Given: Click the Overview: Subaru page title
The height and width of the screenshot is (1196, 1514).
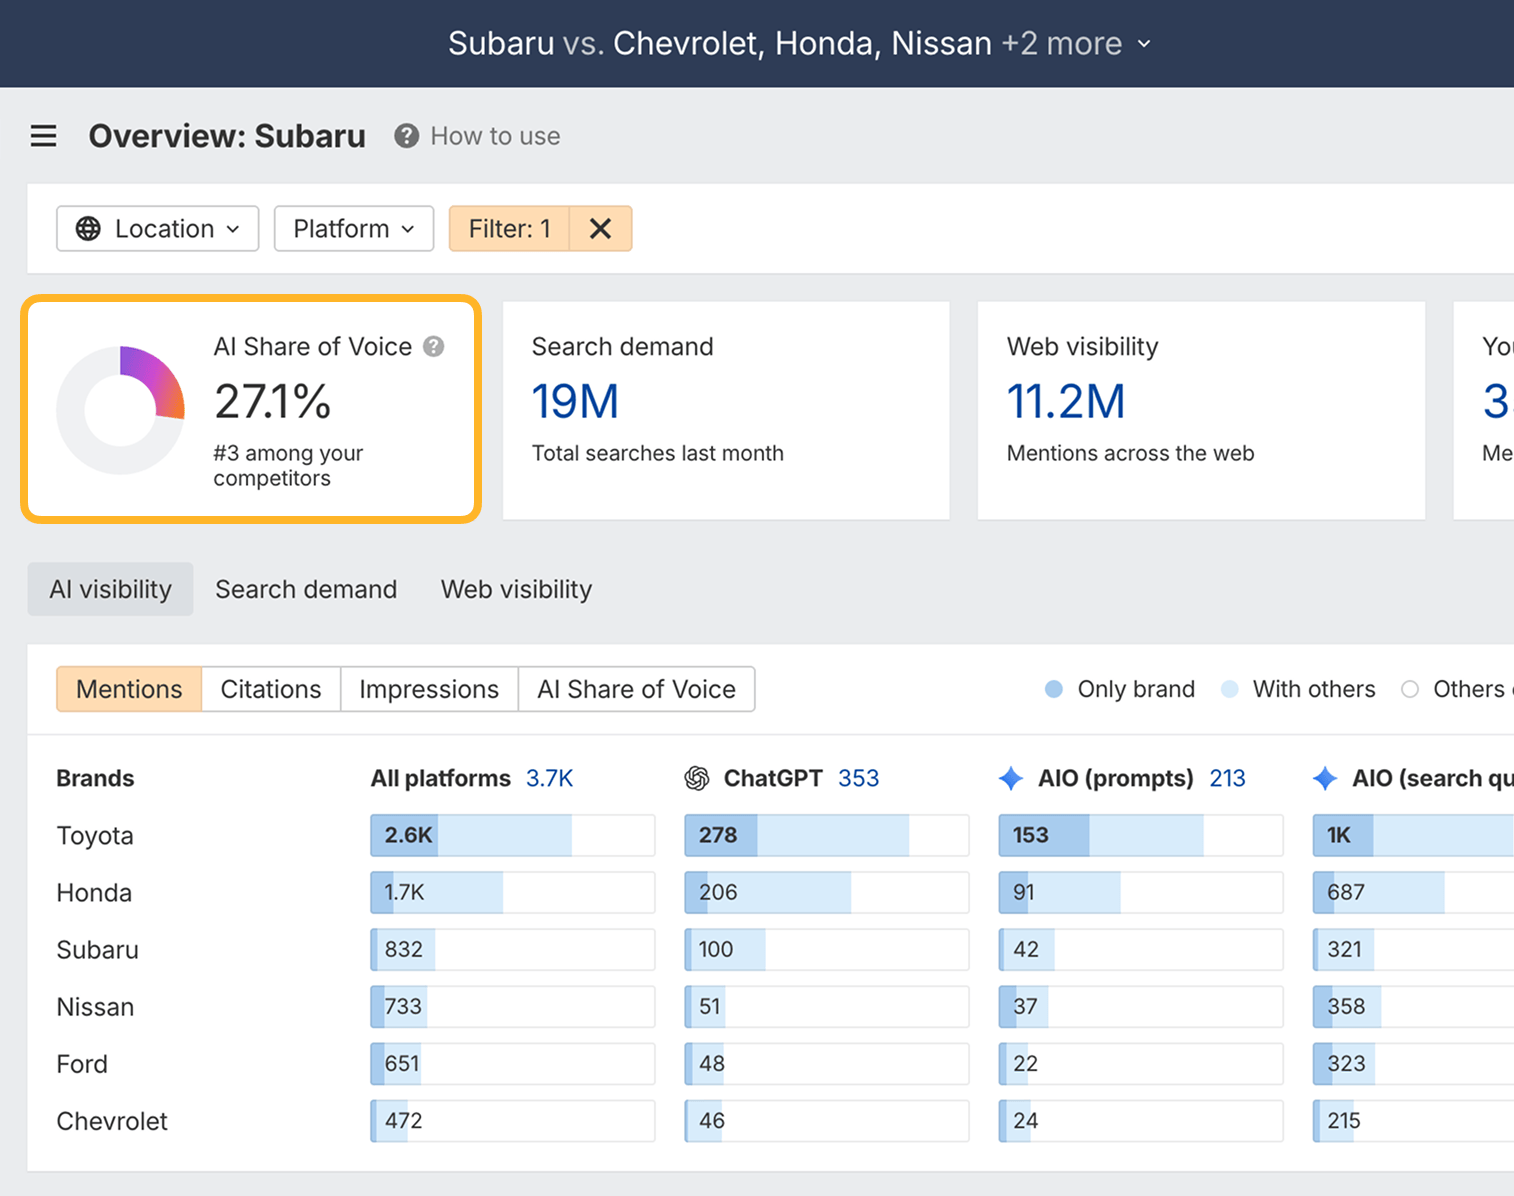Looking at the screenshot, I should [x=227, y=136].
